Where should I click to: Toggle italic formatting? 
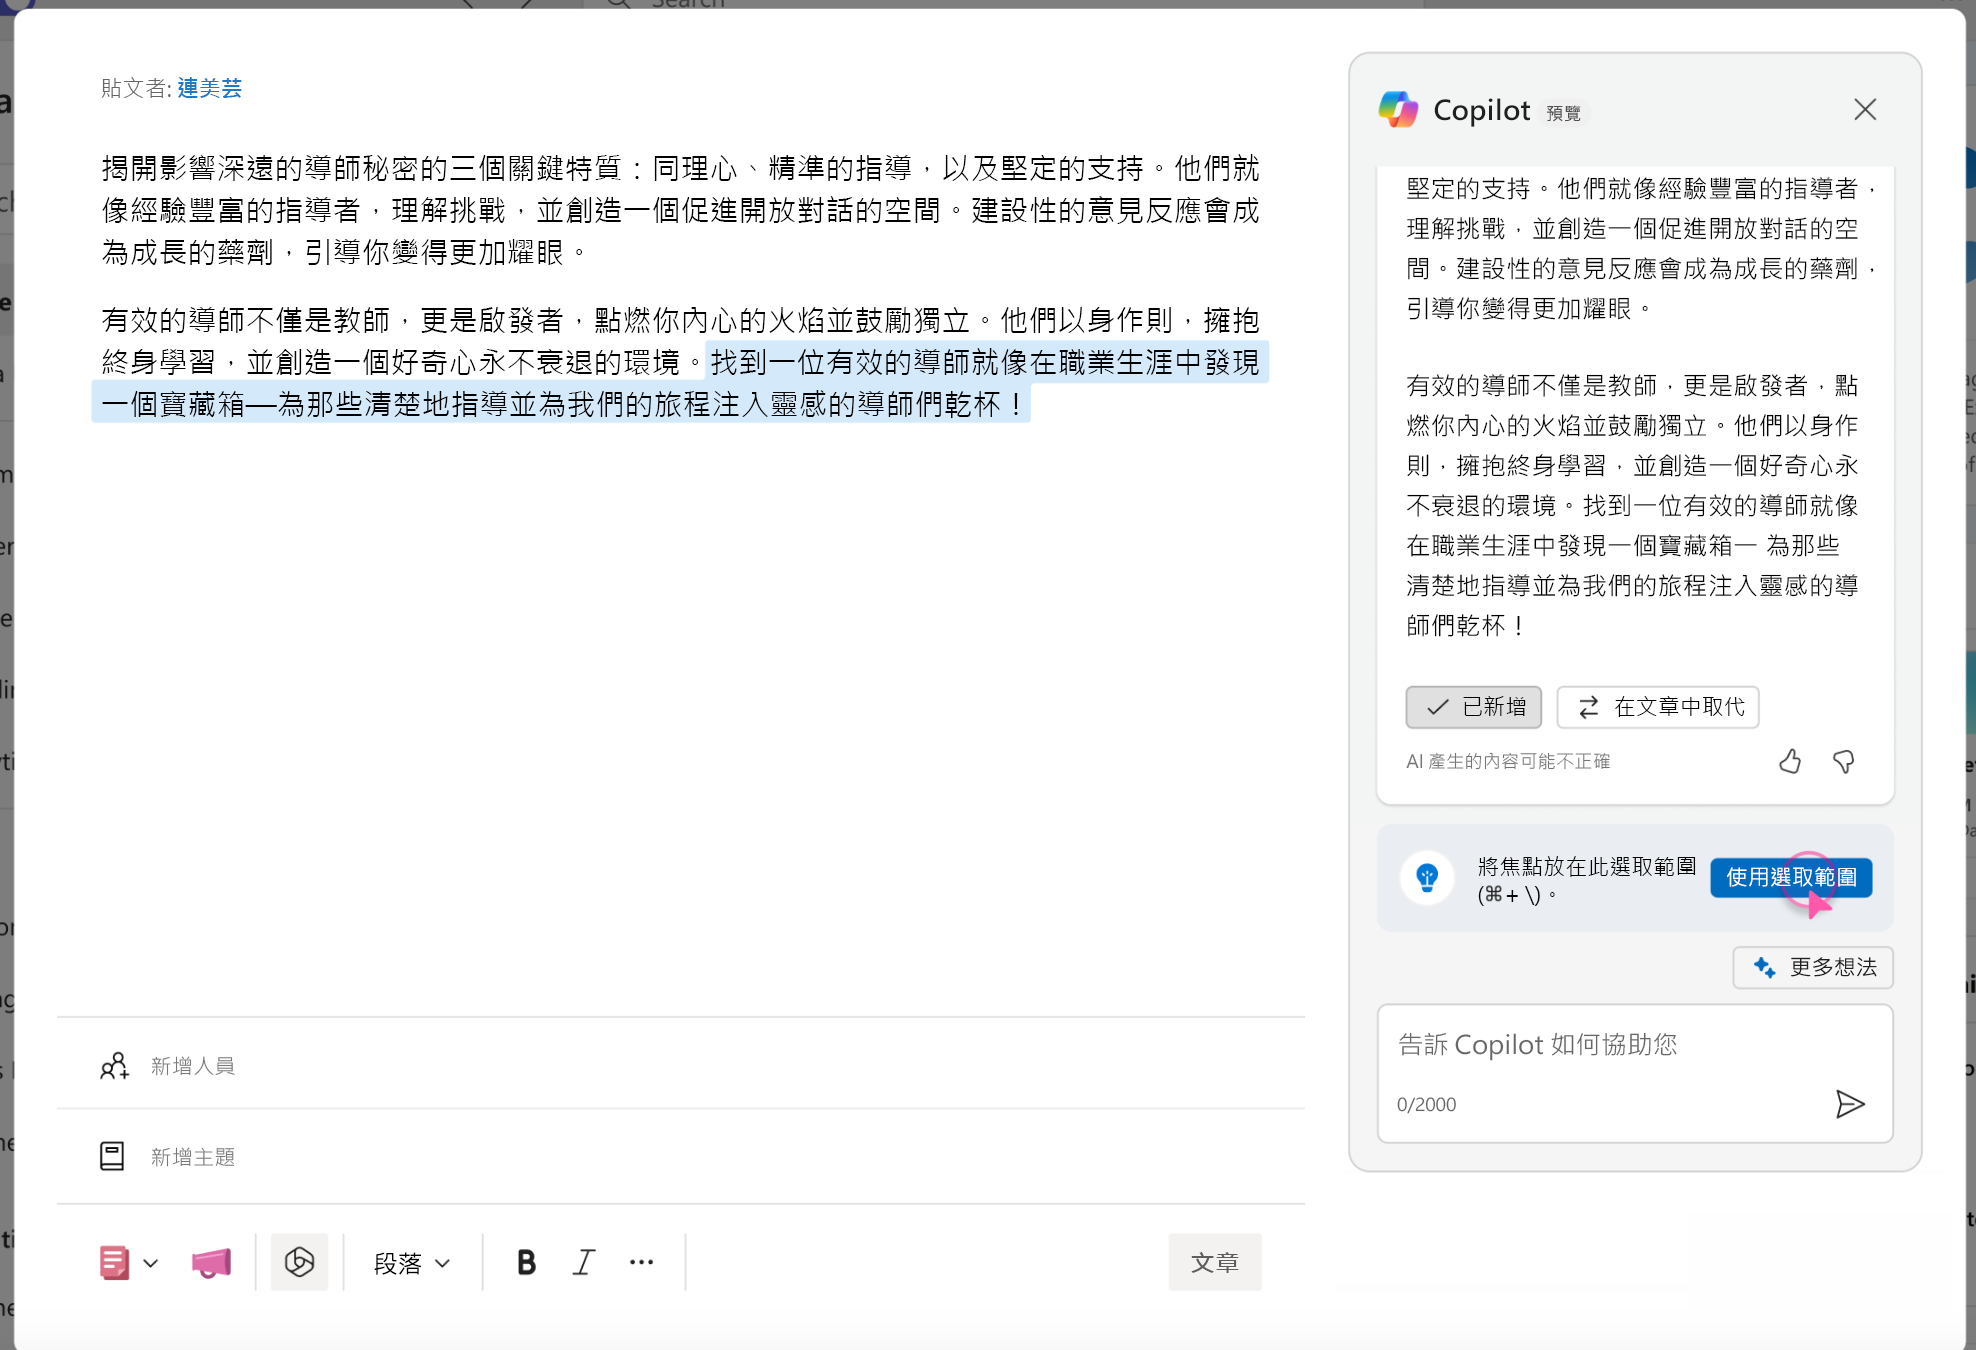(584, 1263)
